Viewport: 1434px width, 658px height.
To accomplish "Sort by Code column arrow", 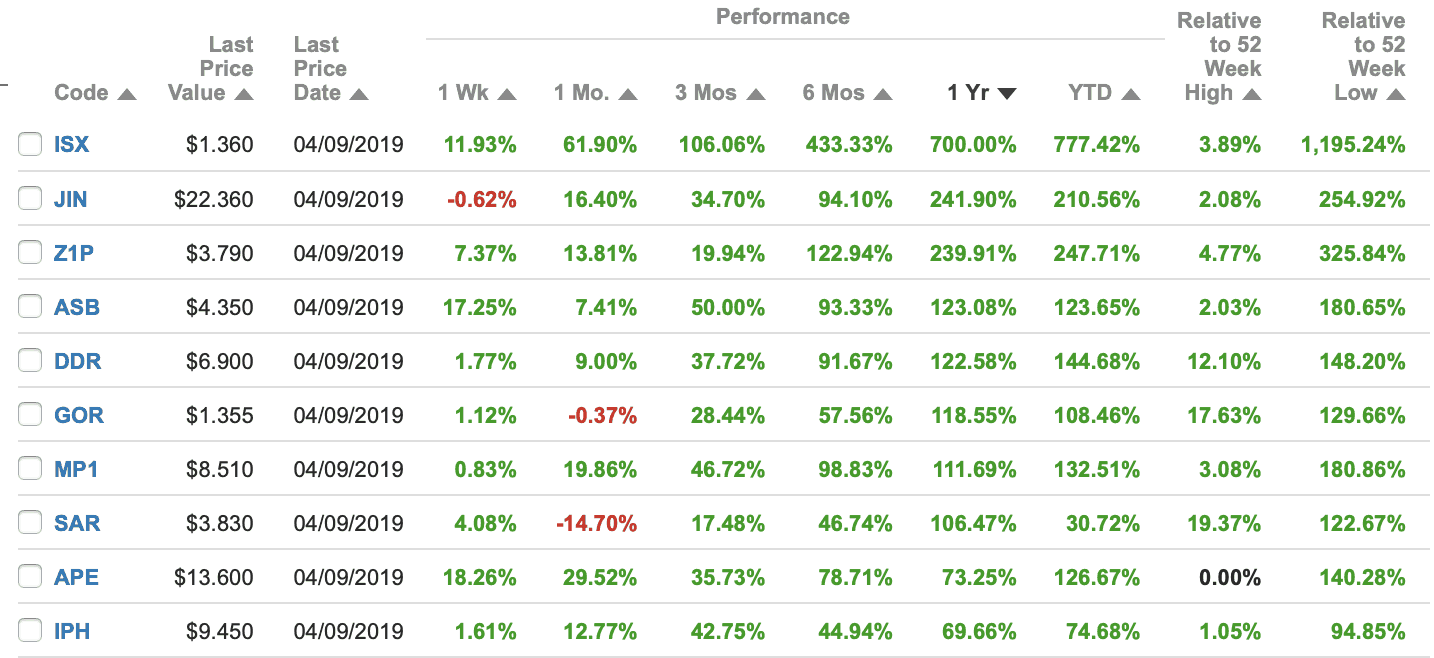I will 127,94.
